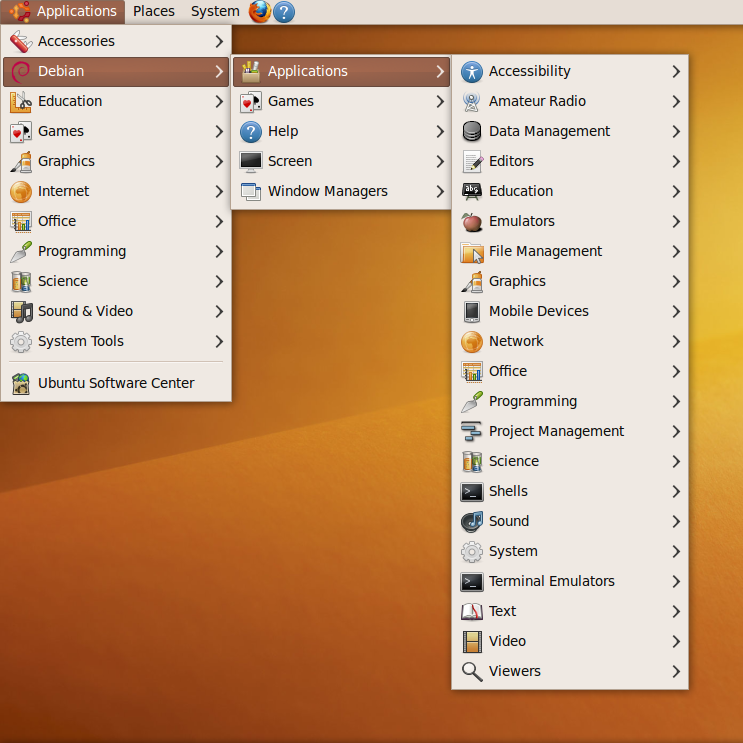Open Graphics in the main Applications menu
Screen dimensions: 743x743
coord(116,162)
